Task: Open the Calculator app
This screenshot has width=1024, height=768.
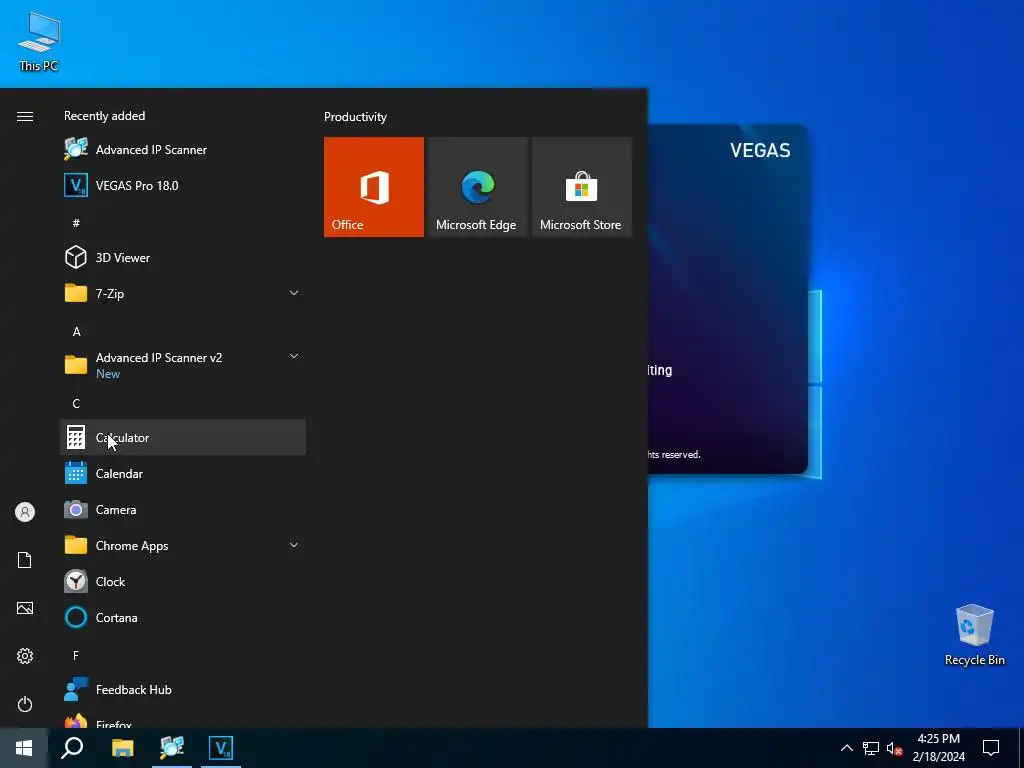Action: pos(183,438)
